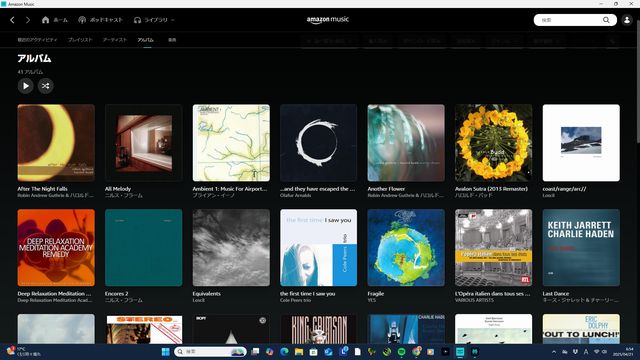This screenshot has height=360, width=640.
Task: Click the 'Another Flower' title link
Action: [386, 189]
